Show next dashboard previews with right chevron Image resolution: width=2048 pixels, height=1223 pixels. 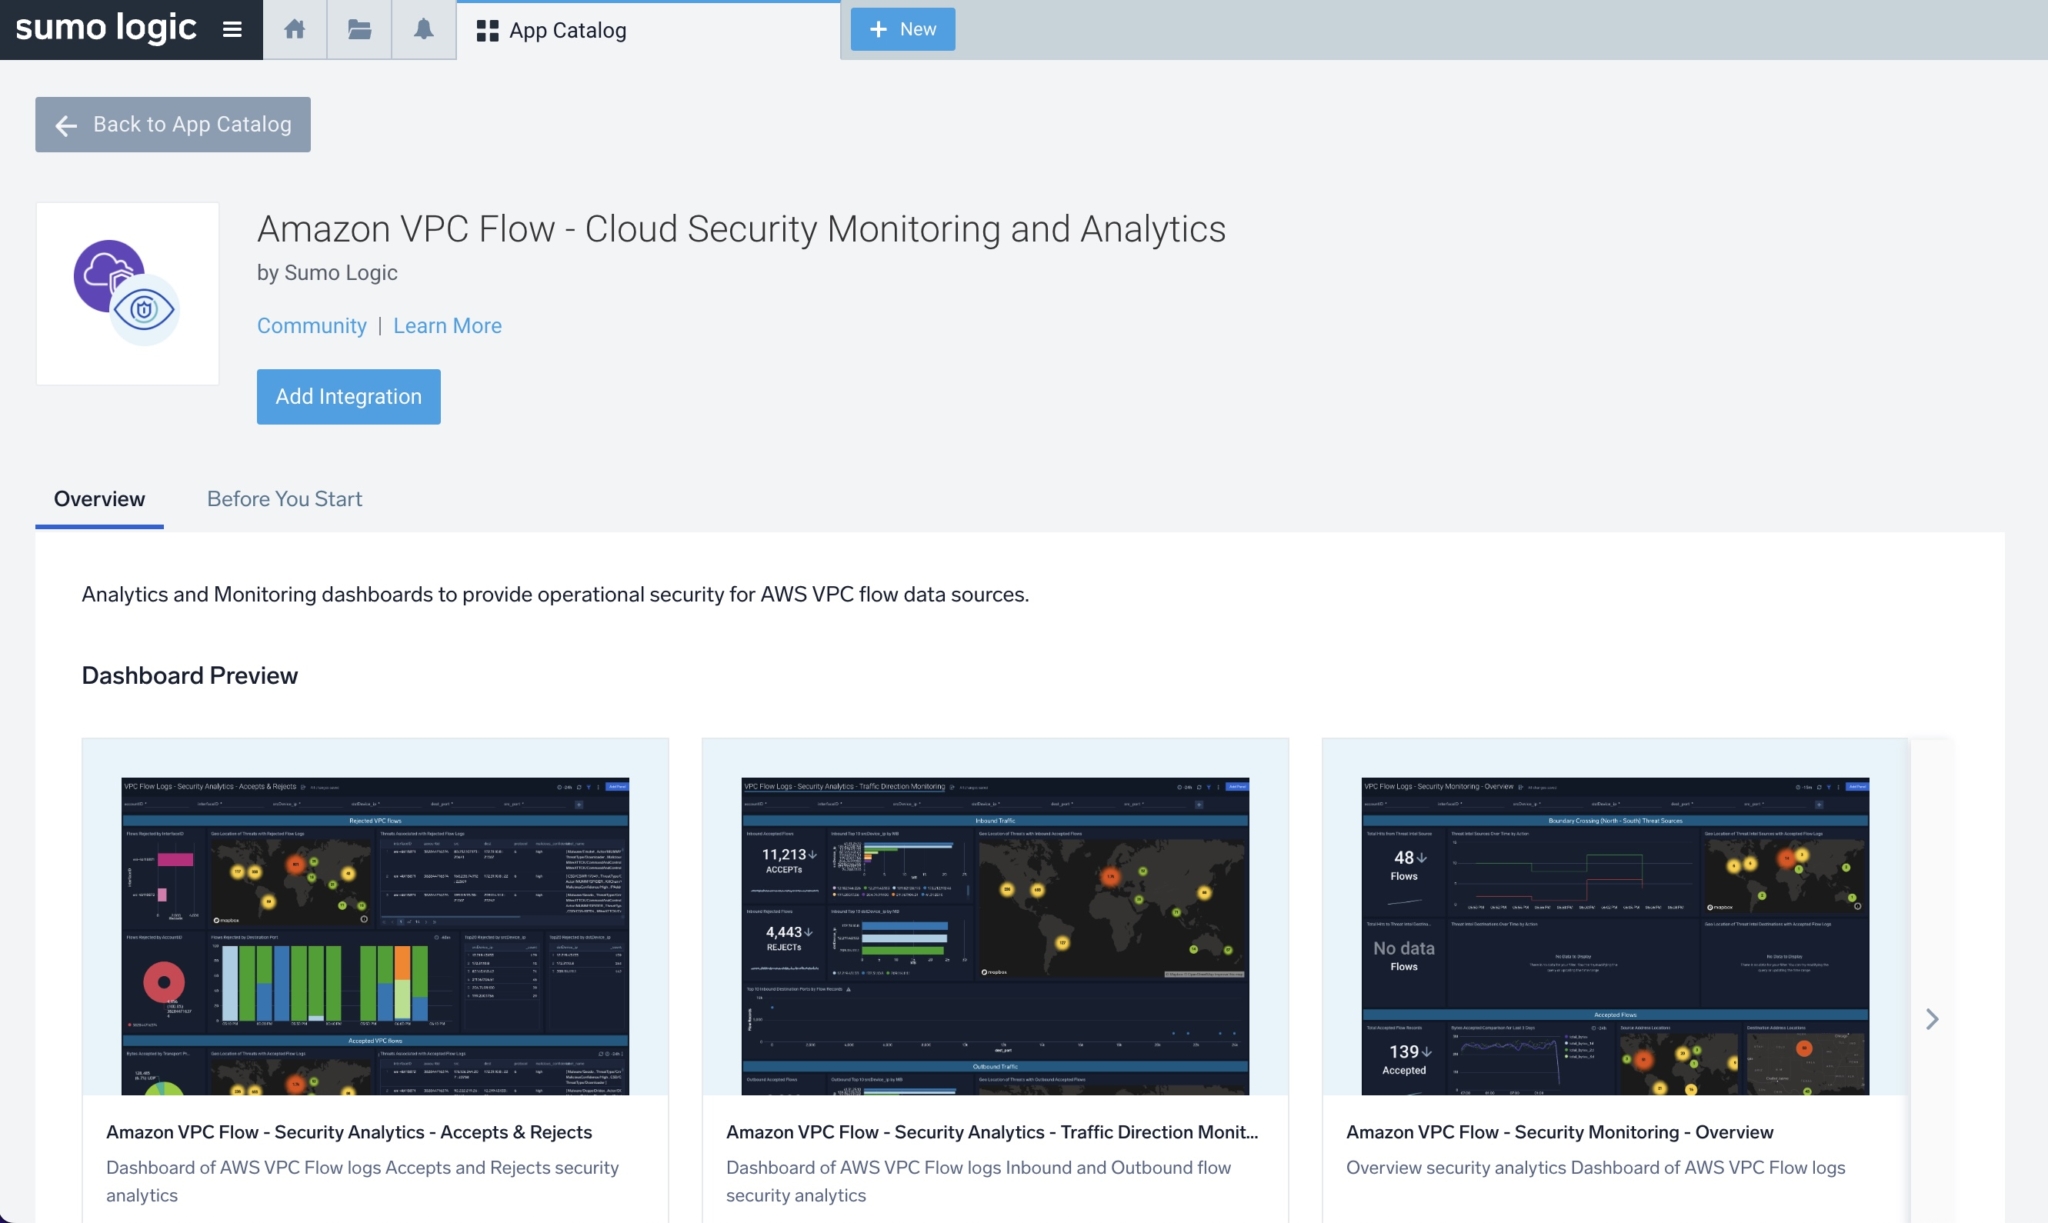point(1931,1019)
